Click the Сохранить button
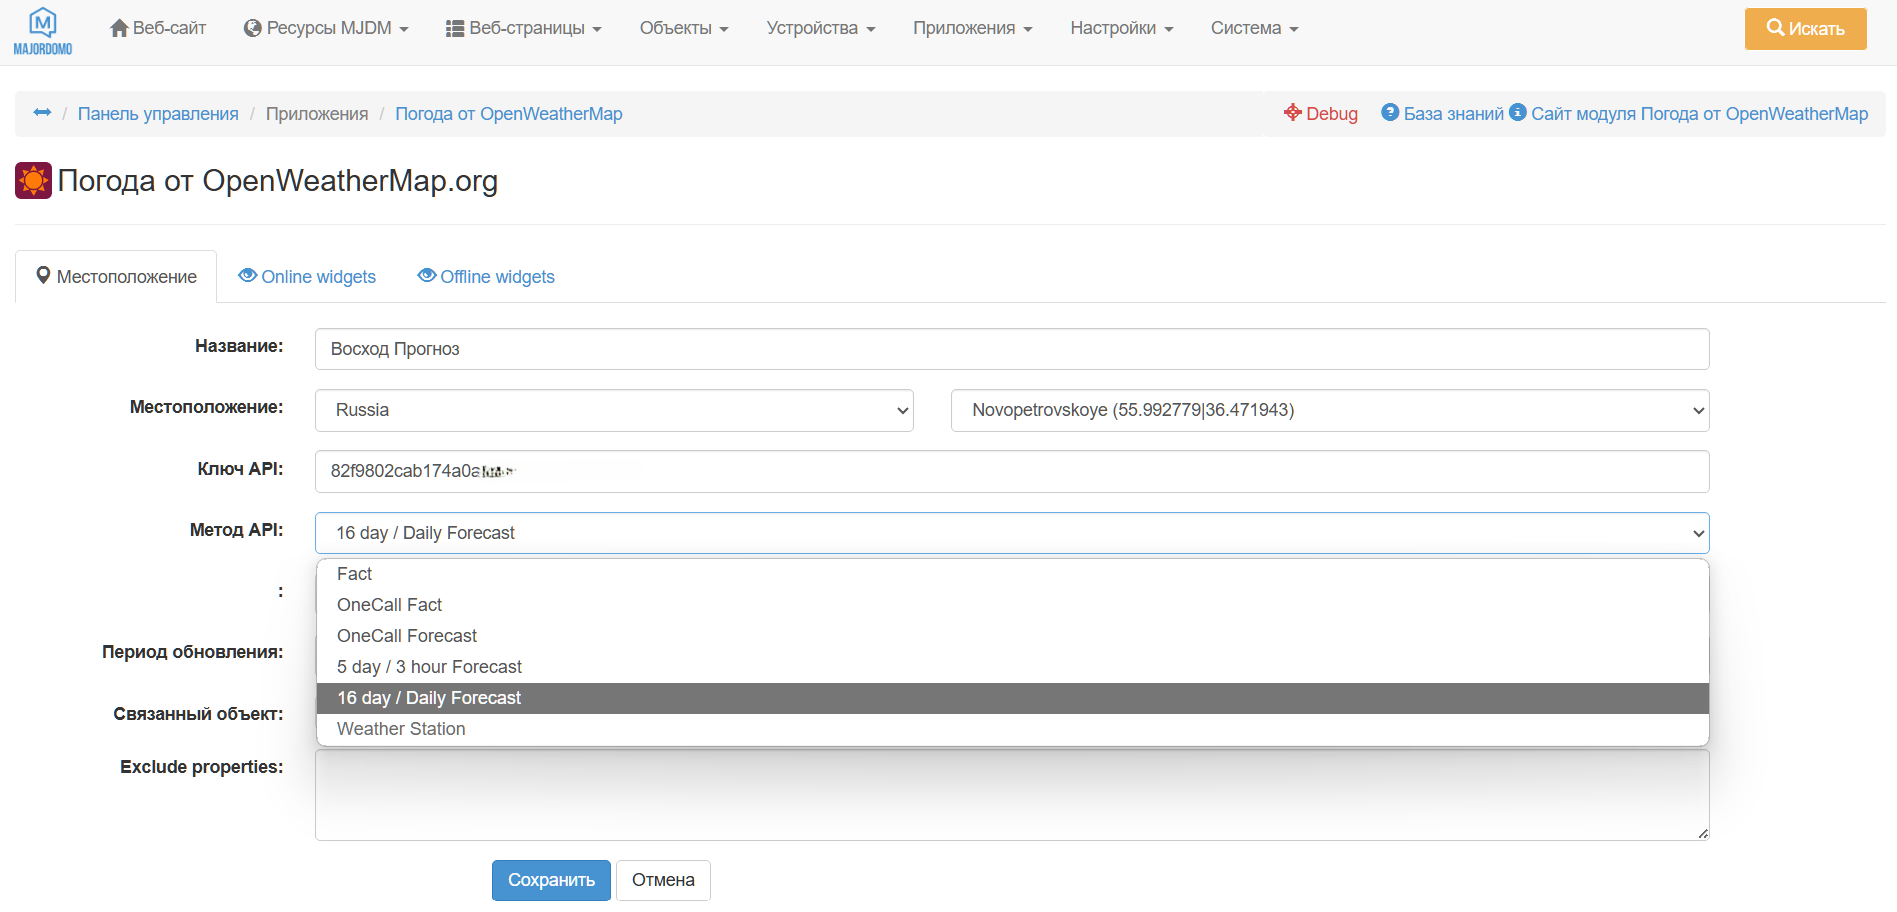 coord(551,881)
